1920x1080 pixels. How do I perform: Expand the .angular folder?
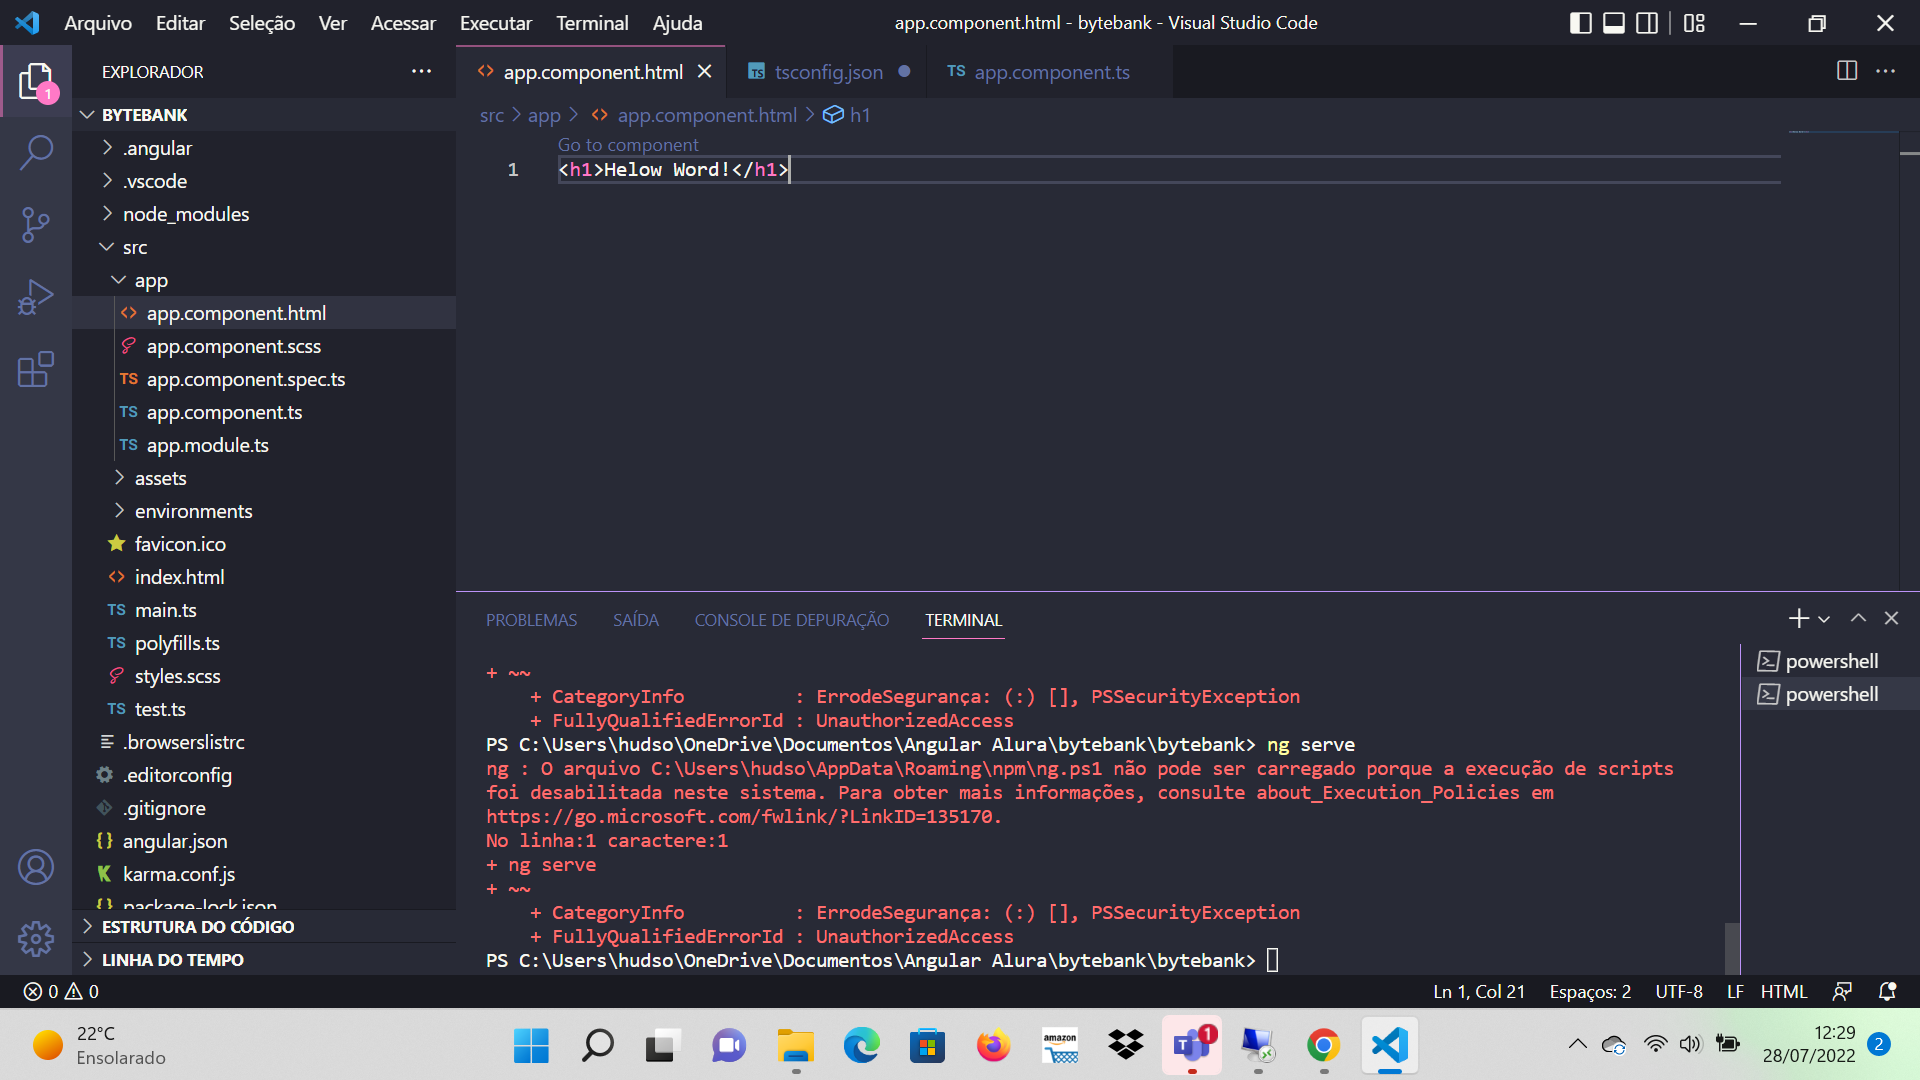click(x=264, y=148)
